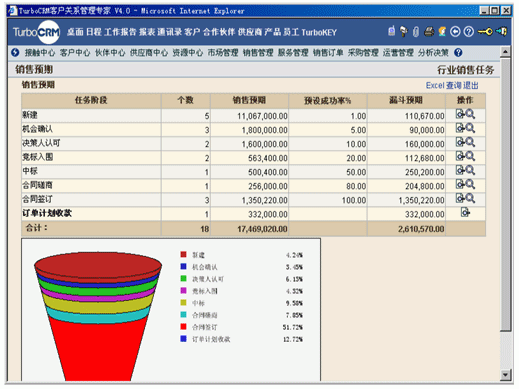Screen dimensions: 519x389
Task: Click the key icon in header toolbar
Action: point(485,32)
